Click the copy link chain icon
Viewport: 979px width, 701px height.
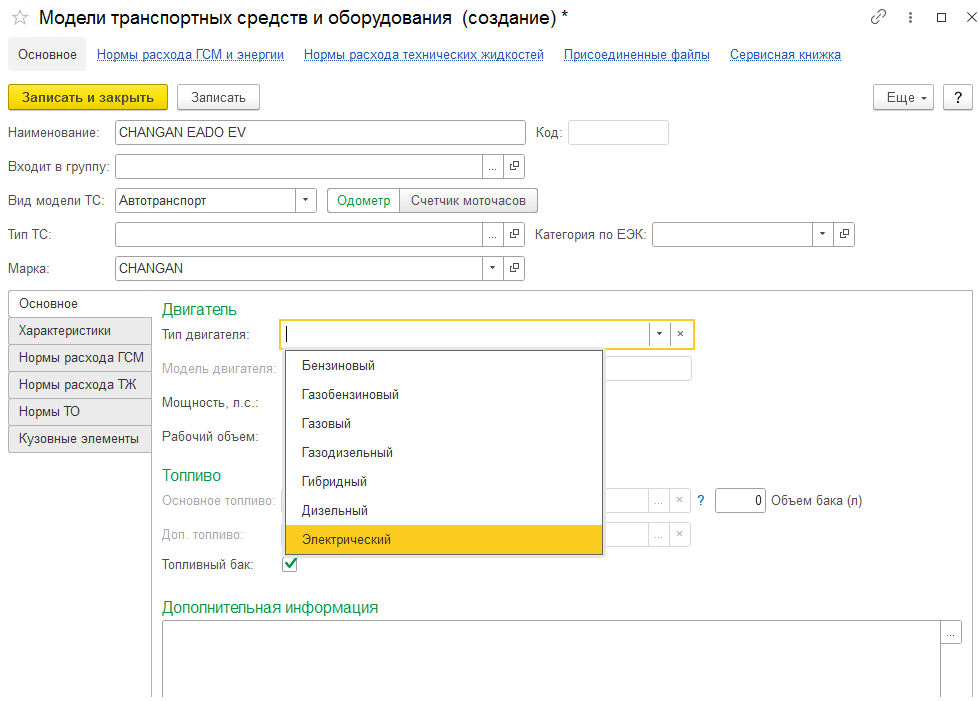point(879,17)
